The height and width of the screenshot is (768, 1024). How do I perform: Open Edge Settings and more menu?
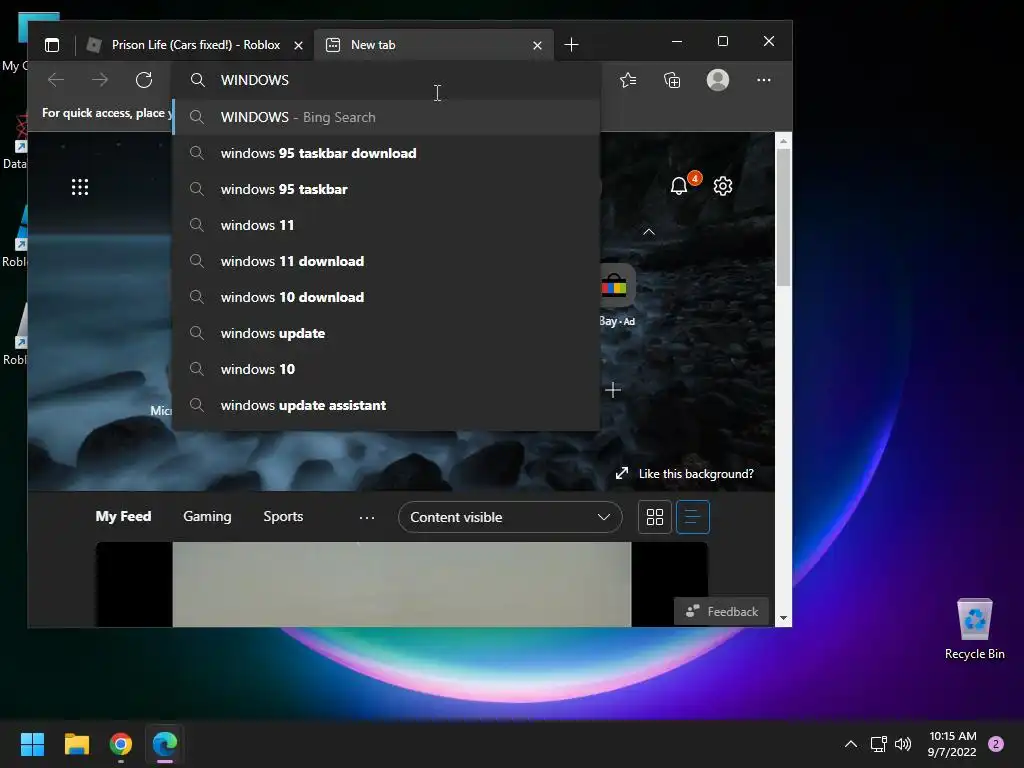pos(763,80)
